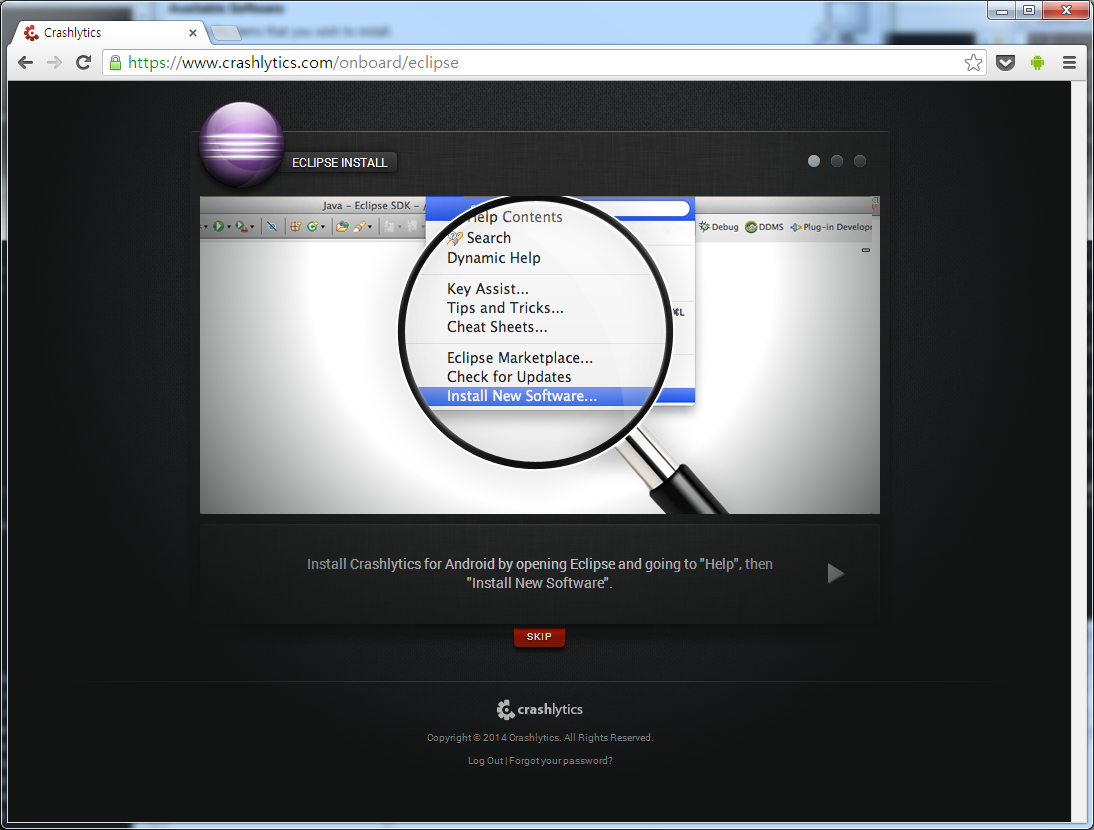The height and width of the screenshot is (830, 1094).
Task: Click the Crashlytics logo in the footer
Action: click(x=539, y=710)
